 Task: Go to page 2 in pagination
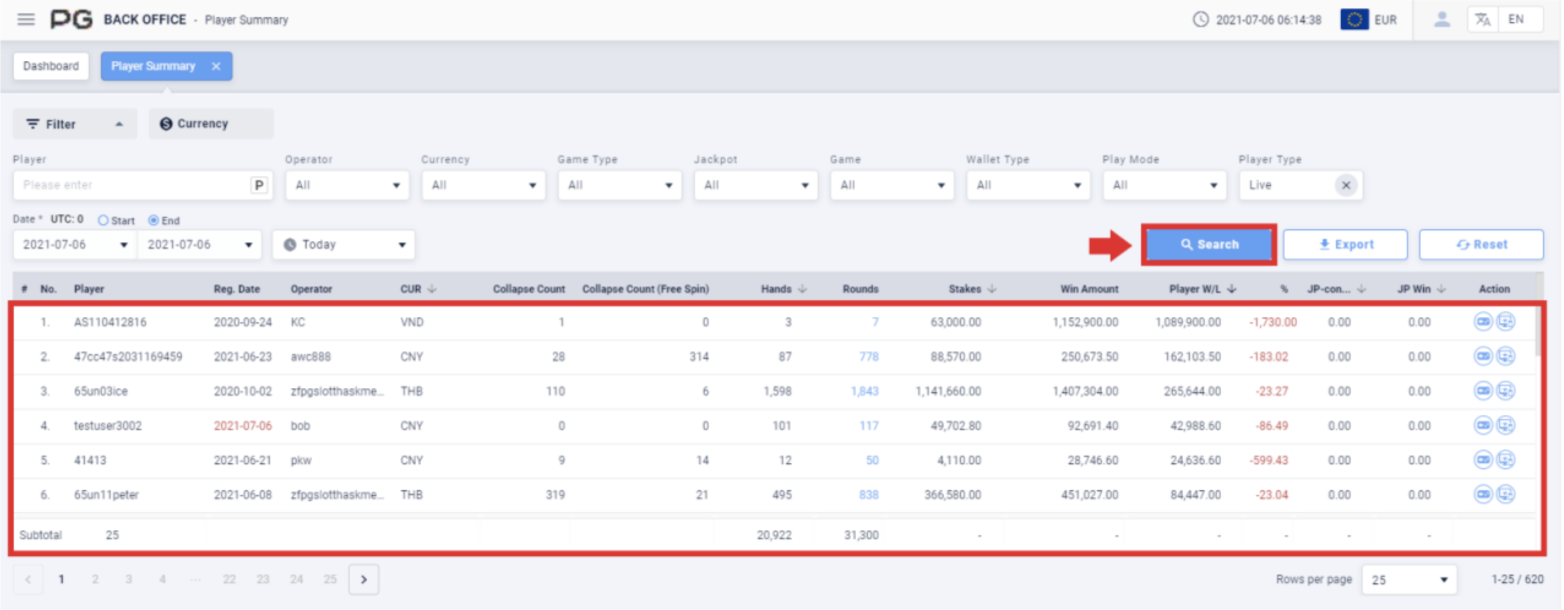click(95, 579)
